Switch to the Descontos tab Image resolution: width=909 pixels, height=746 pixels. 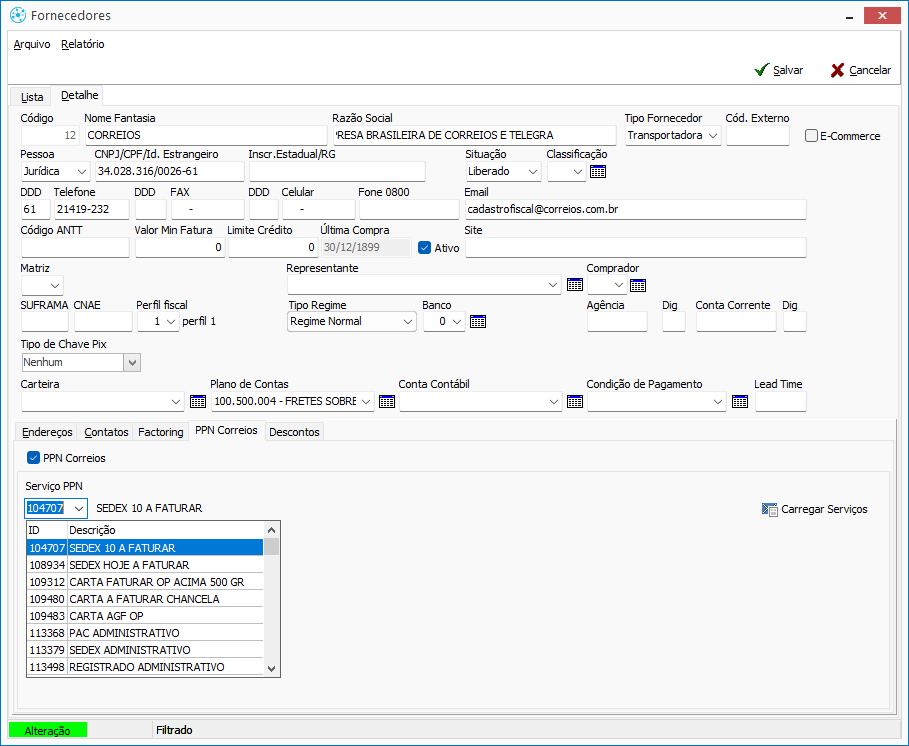pos(294,432)
